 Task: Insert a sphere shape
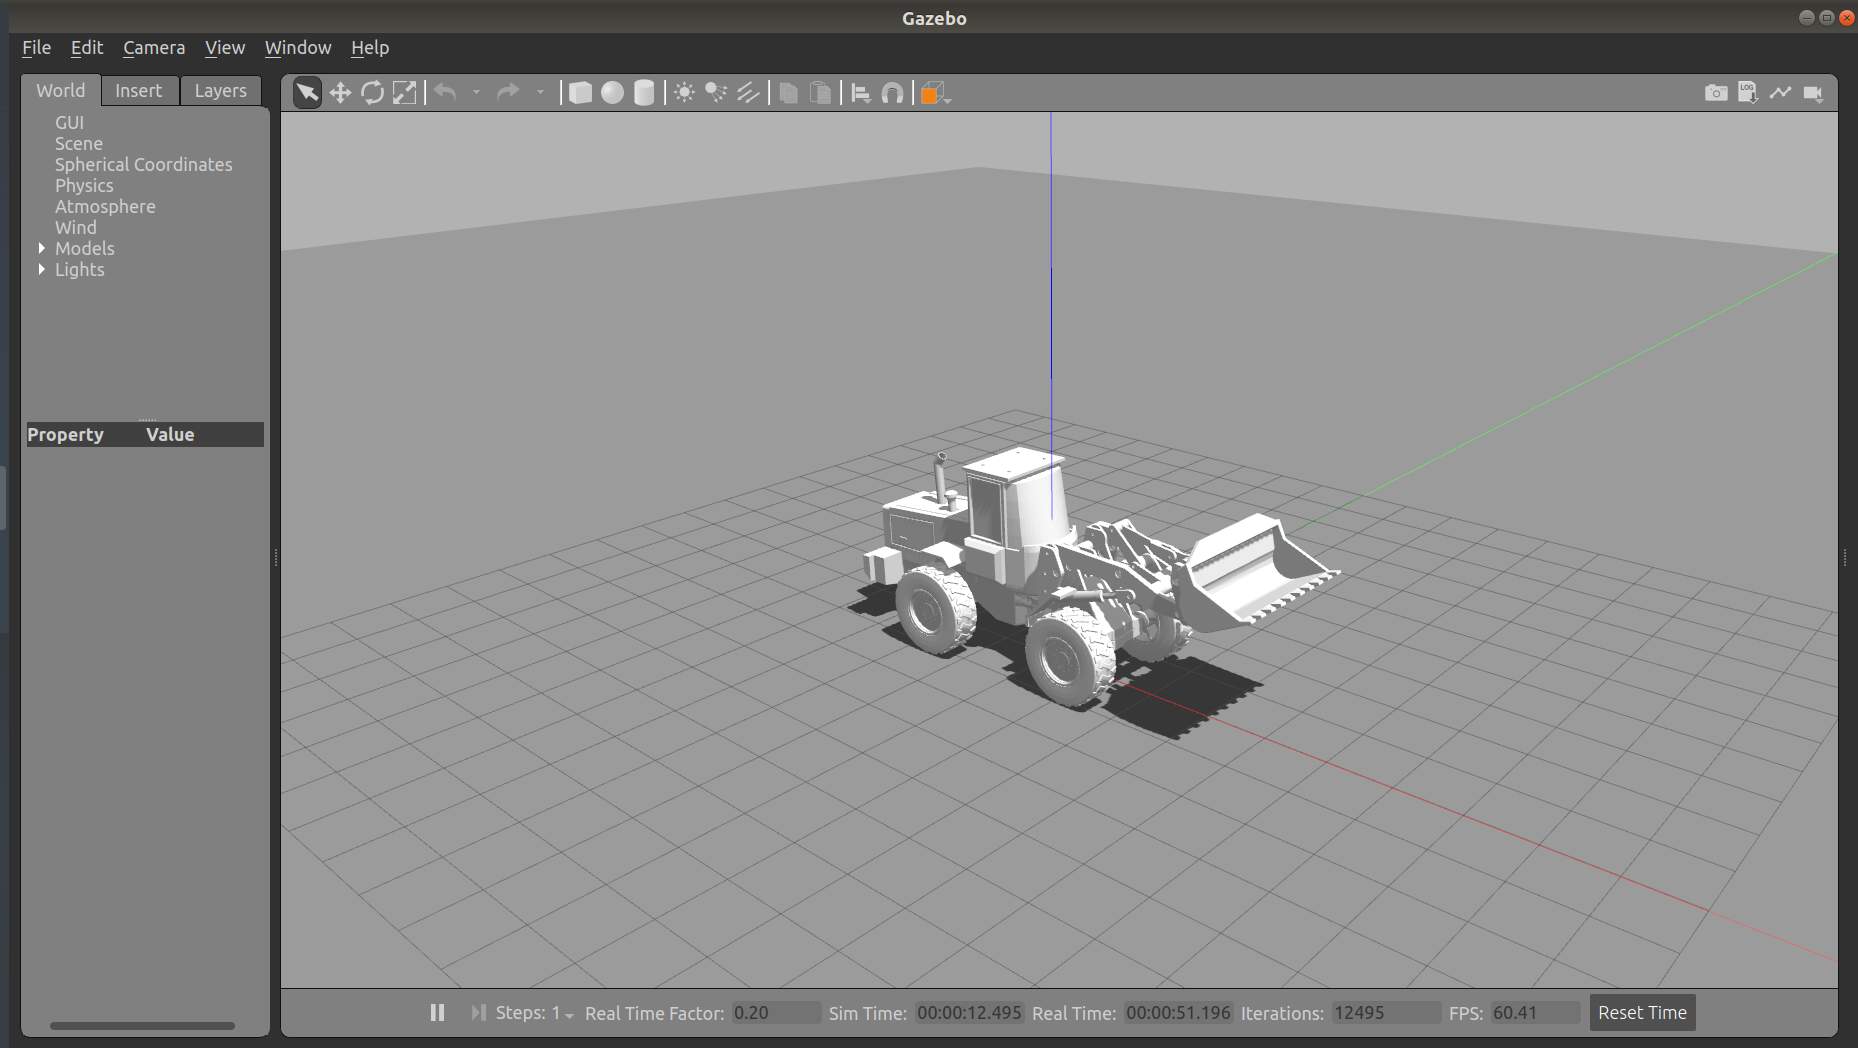(612, 93)
